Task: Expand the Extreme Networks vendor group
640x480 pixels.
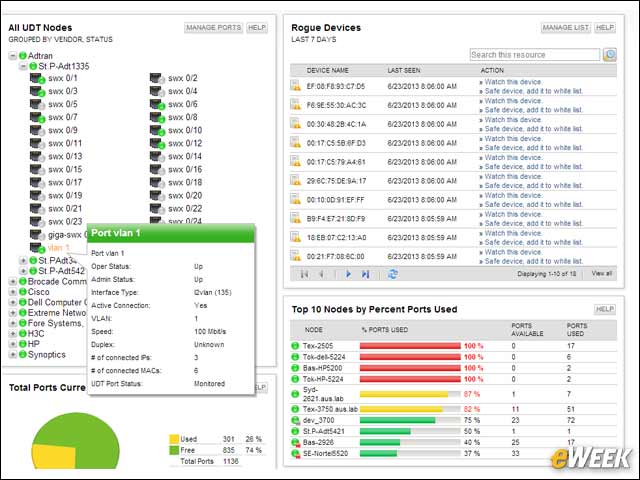Action: click(x=13, y=313)
